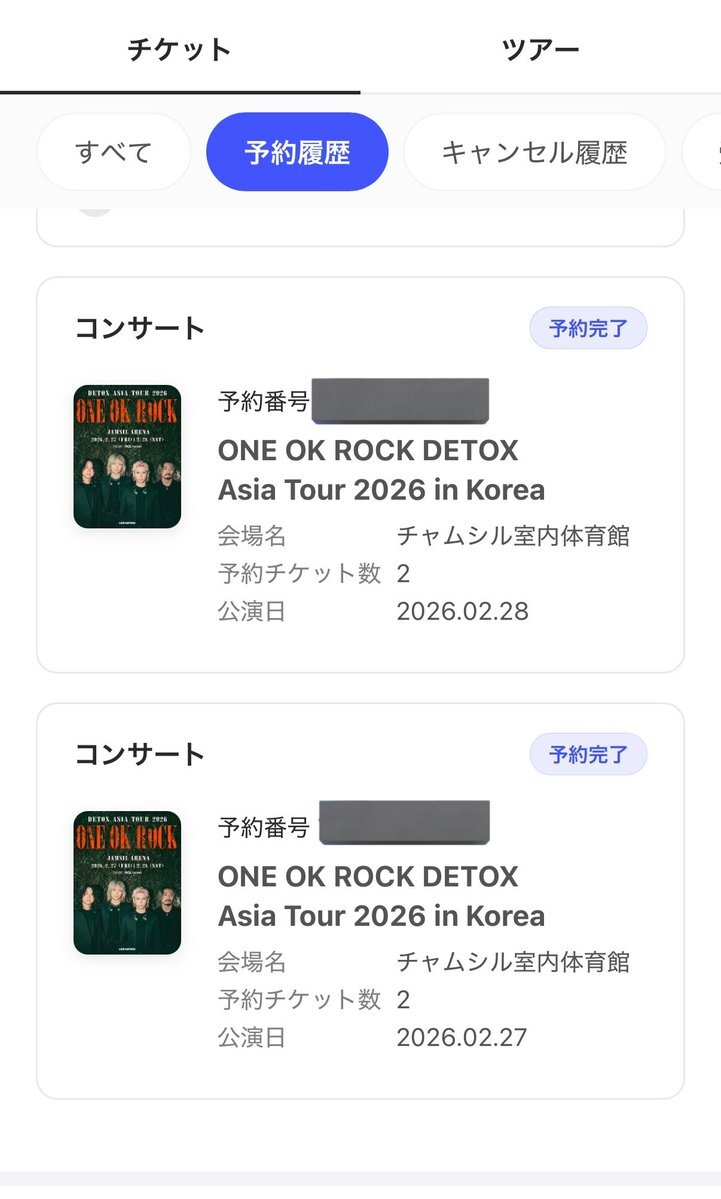Switch to the チケット tab

coord(180,48)
